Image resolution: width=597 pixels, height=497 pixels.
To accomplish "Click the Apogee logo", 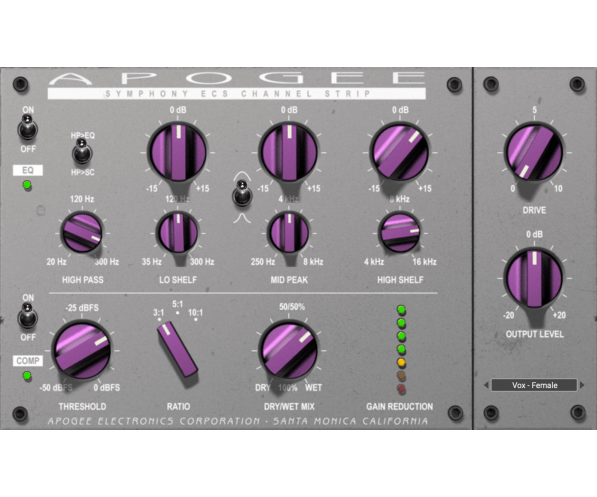I will tap(236, 78).
